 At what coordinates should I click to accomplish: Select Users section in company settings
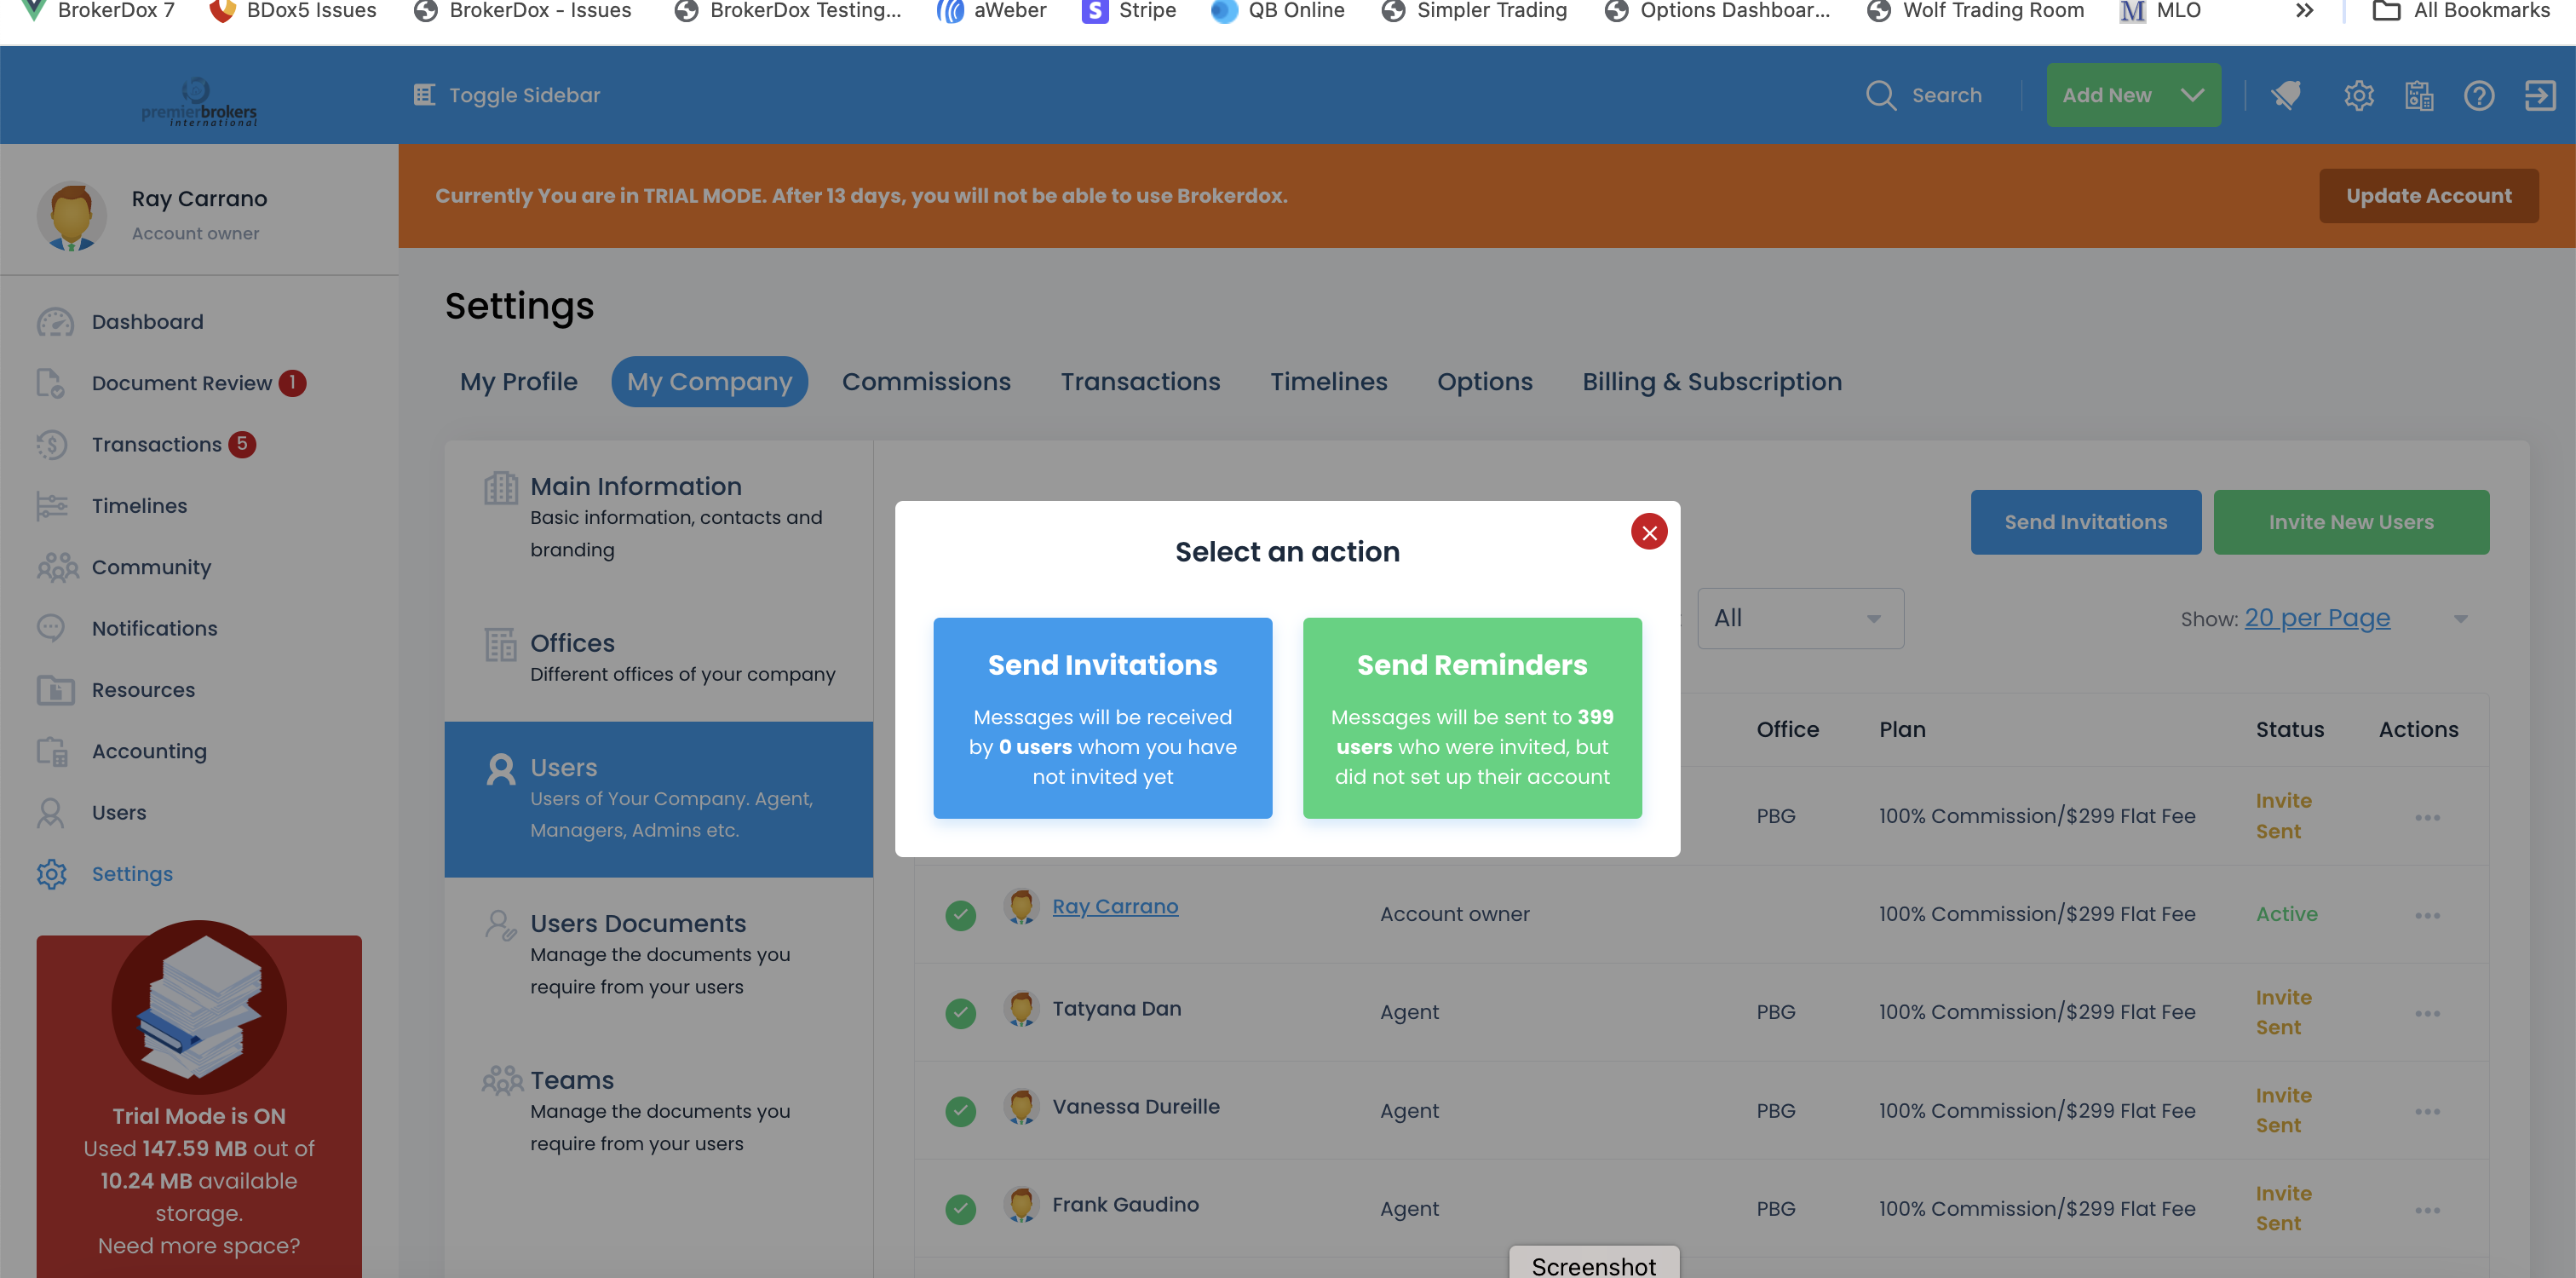(x=659, y=799)
